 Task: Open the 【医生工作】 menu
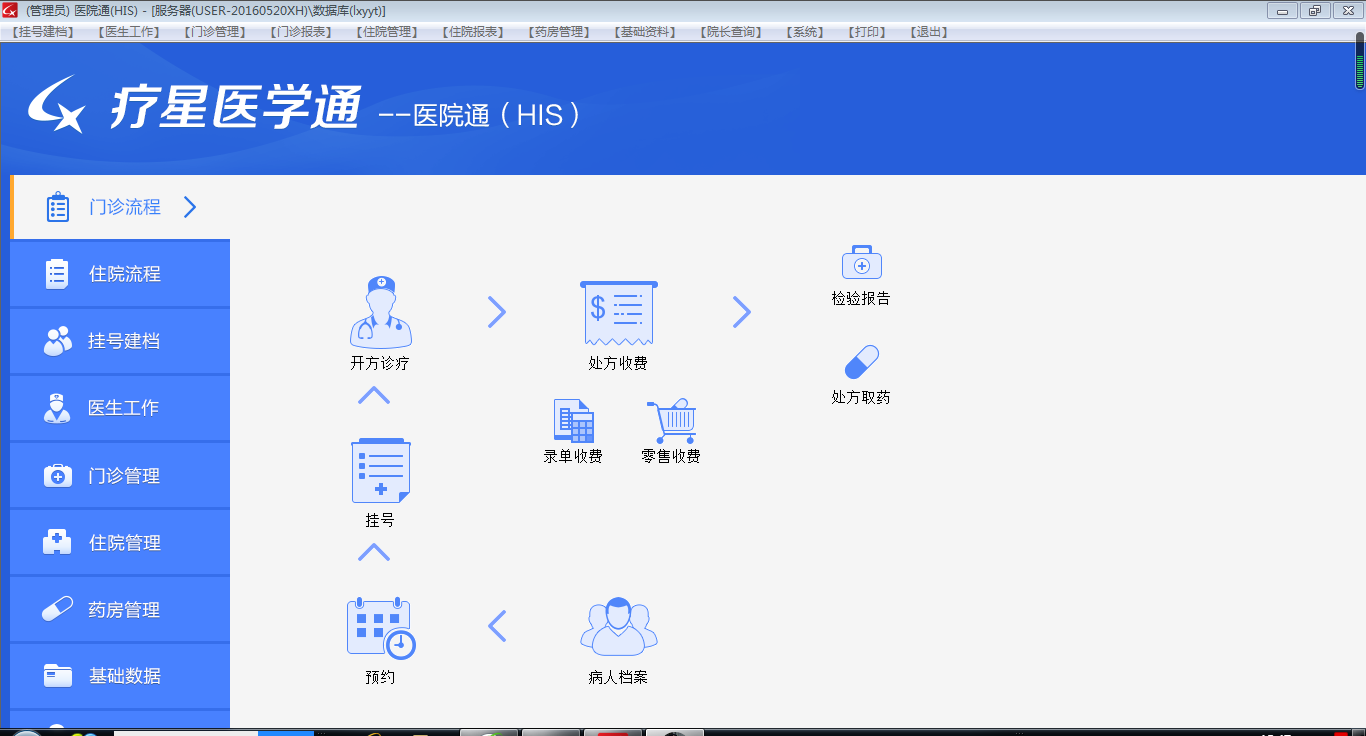click(130, 32)
